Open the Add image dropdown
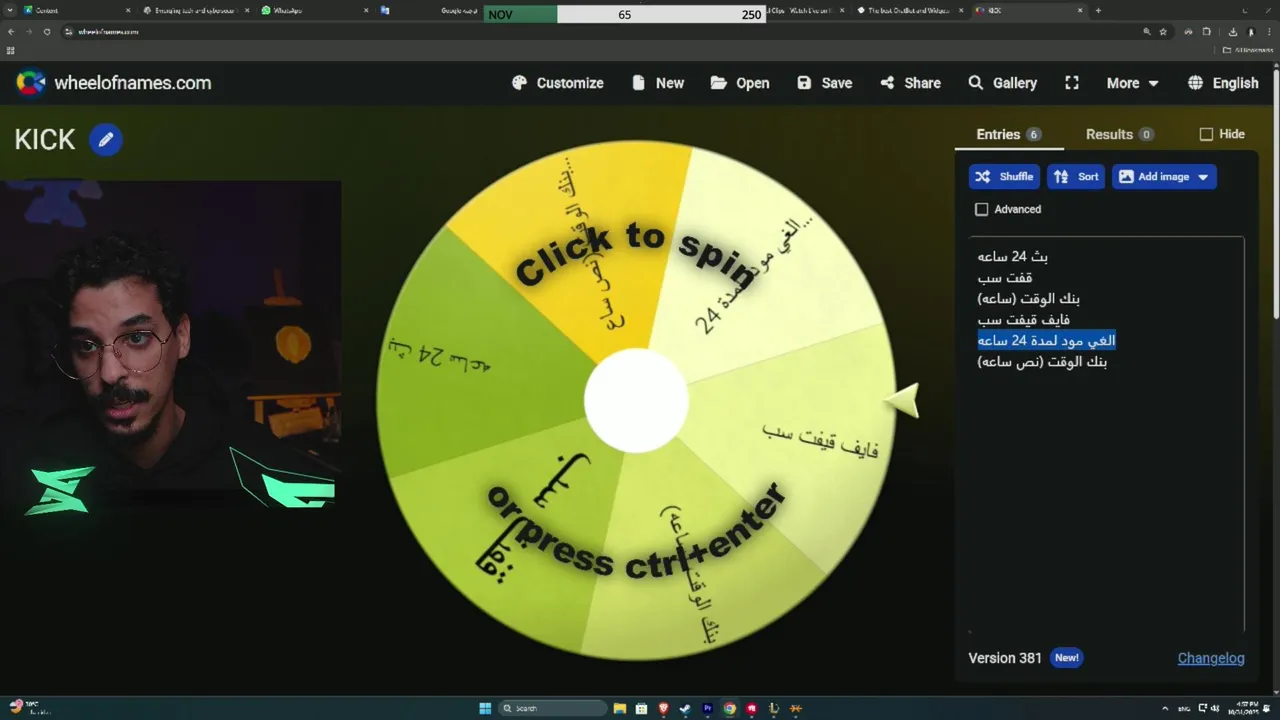Image resolution: width=1280 pixels, height=720 pixels. point(1164,177)
